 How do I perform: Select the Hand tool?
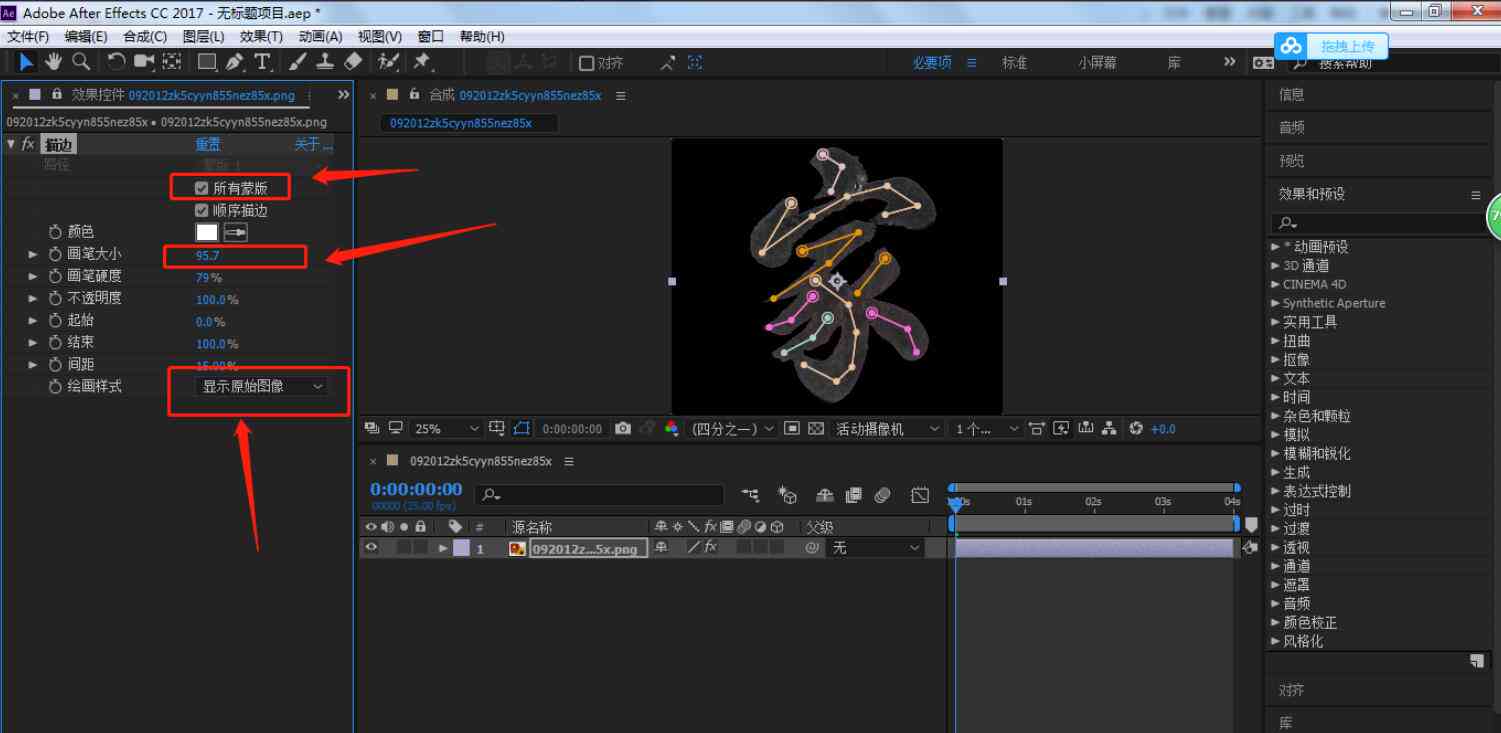coord(53,62)
